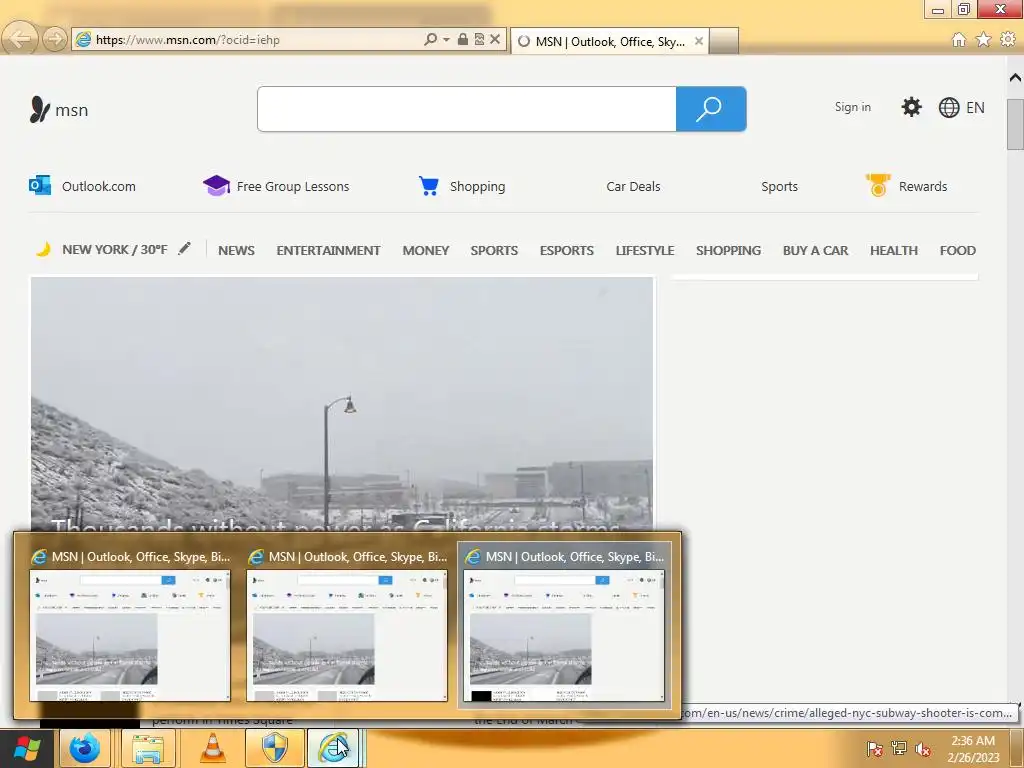Click the snowy California storm headline image

(342, 402)
